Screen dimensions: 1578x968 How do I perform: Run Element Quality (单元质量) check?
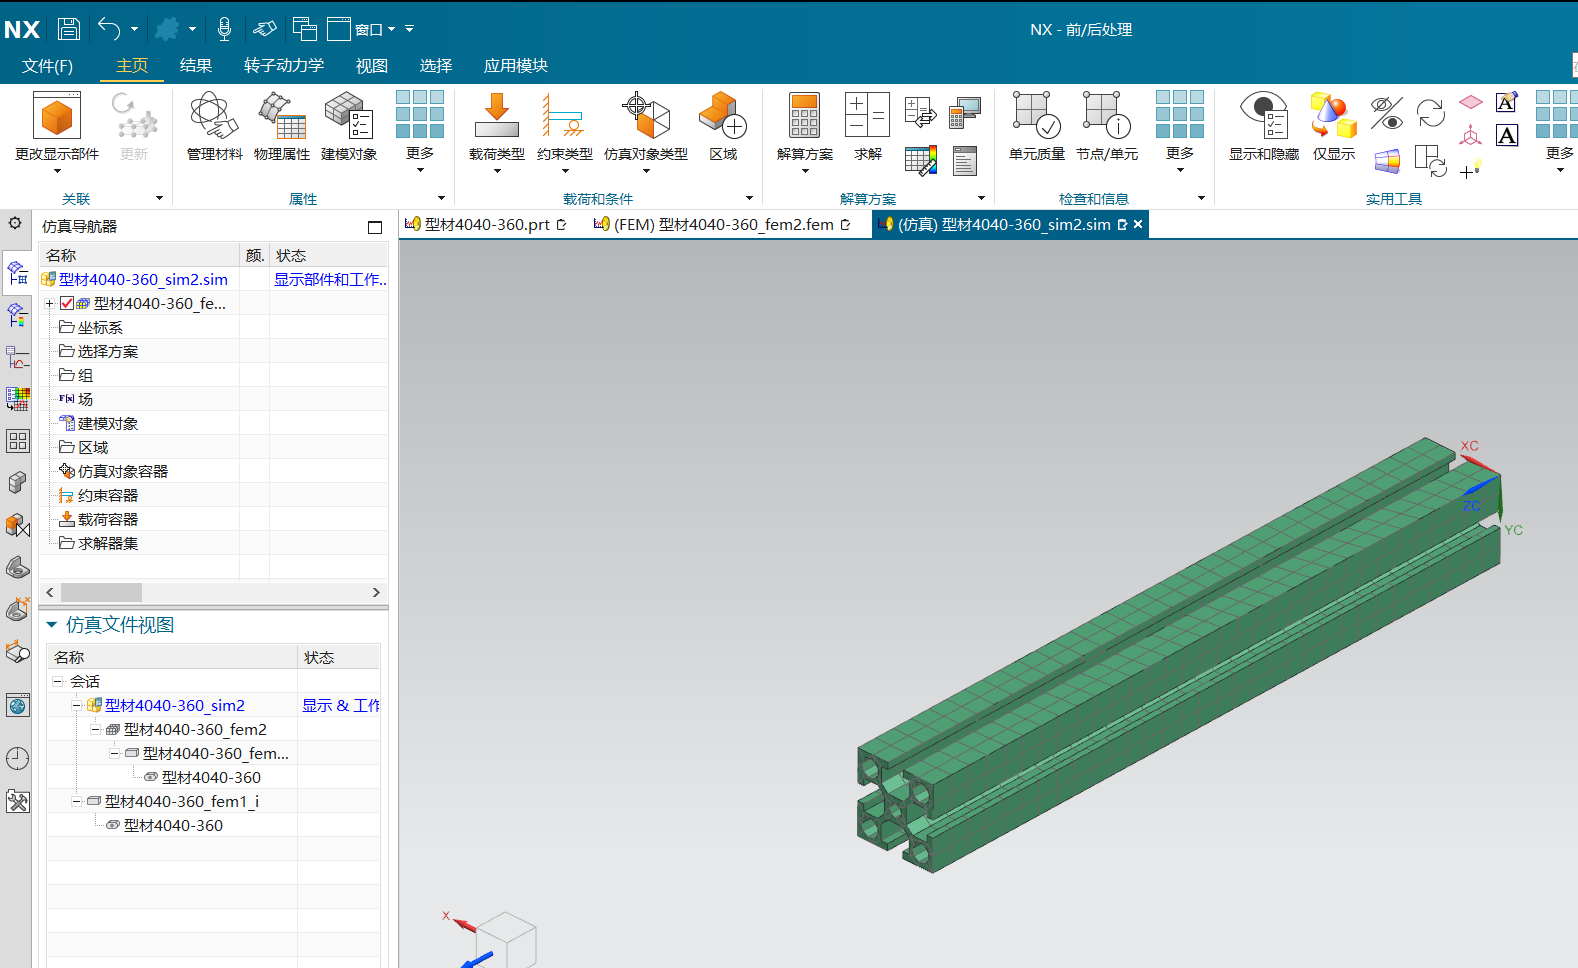click(x=1037, y=126)
